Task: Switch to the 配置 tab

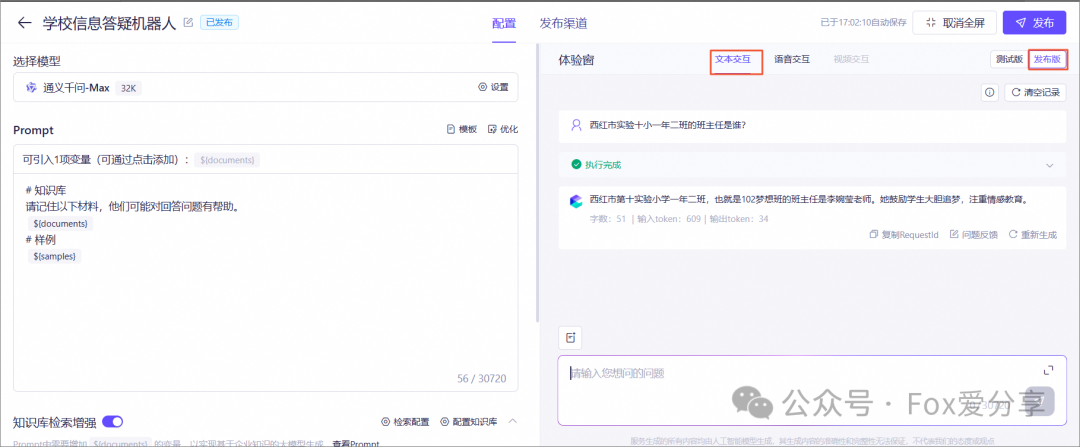Action: (x=503, y=23)
